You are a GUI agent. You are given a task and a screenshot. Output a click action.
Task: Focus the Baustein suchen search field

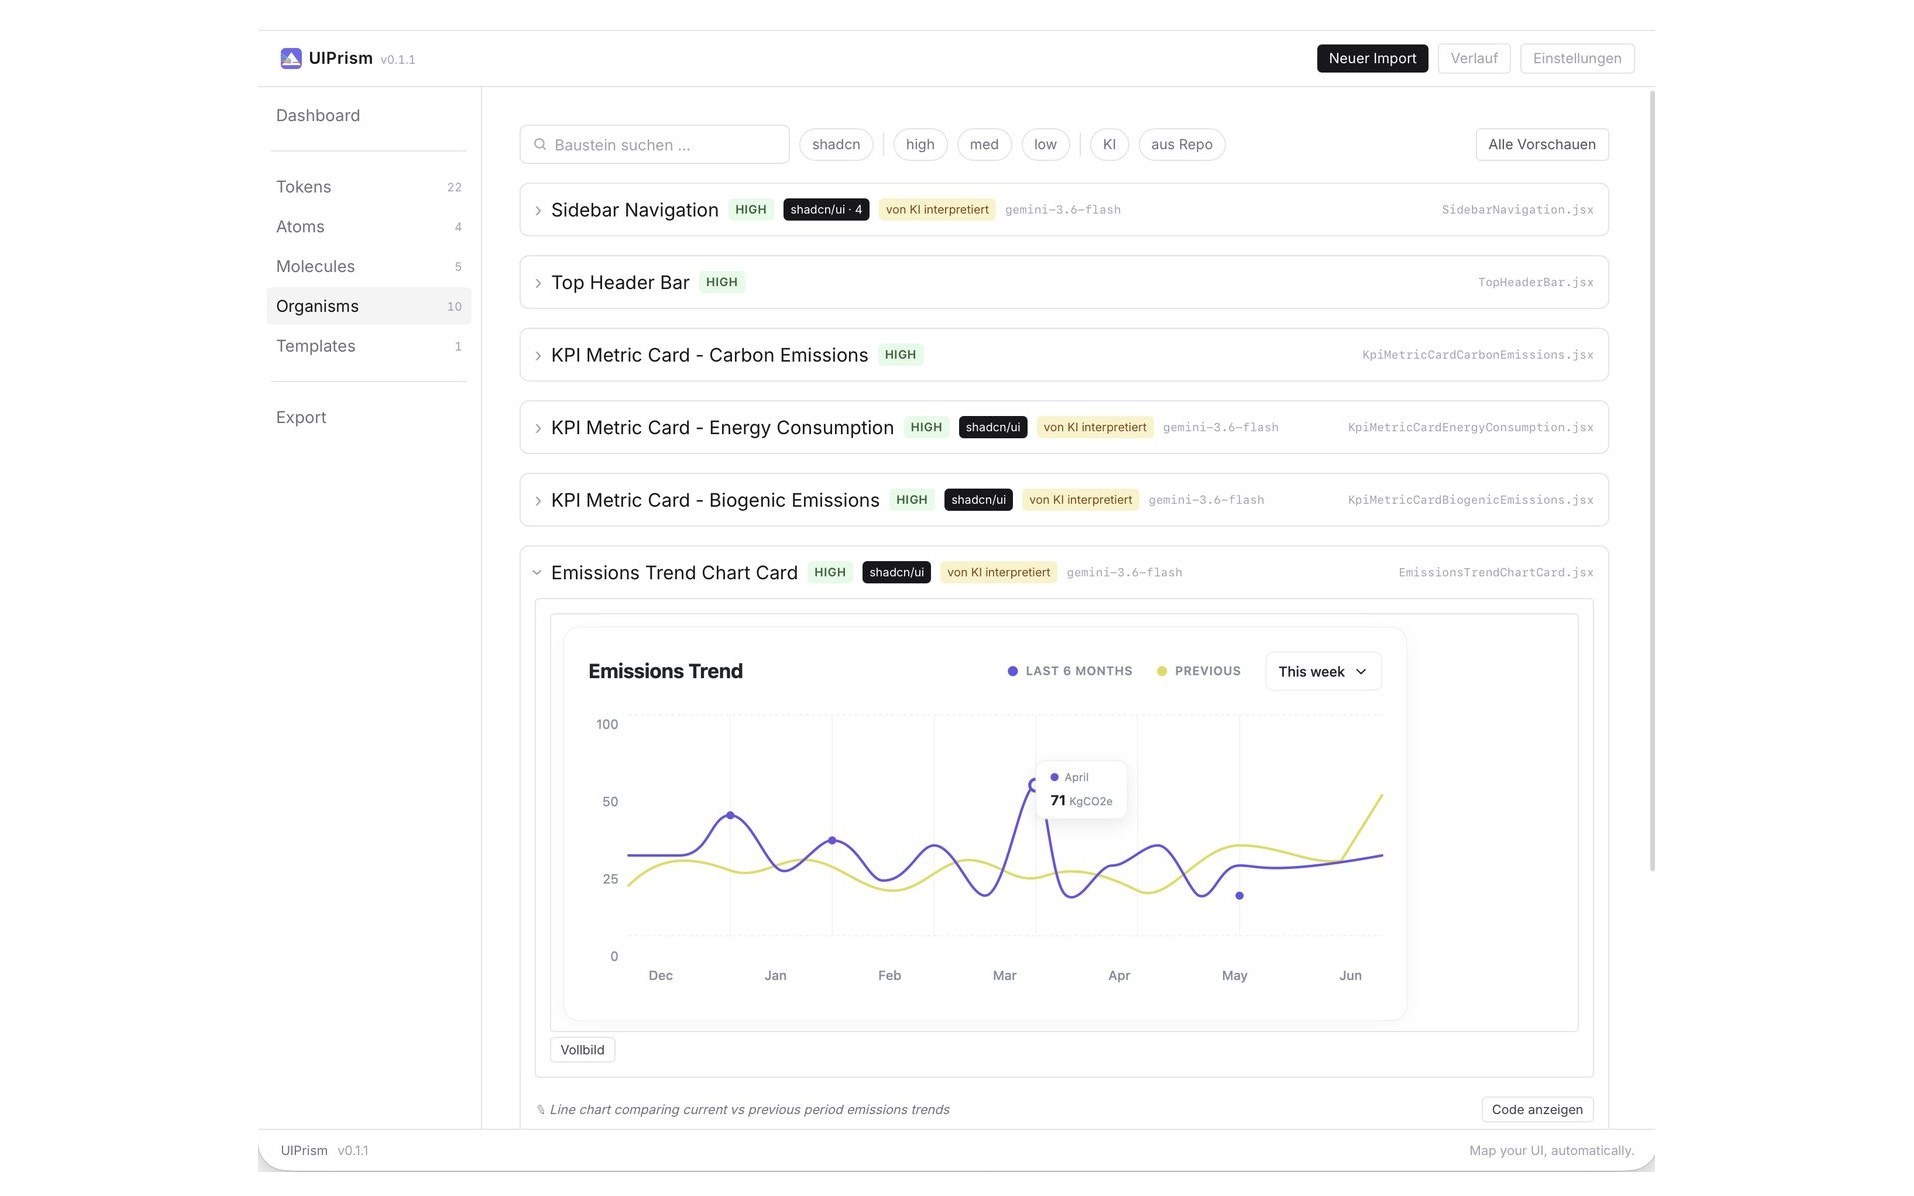point(654,144)
